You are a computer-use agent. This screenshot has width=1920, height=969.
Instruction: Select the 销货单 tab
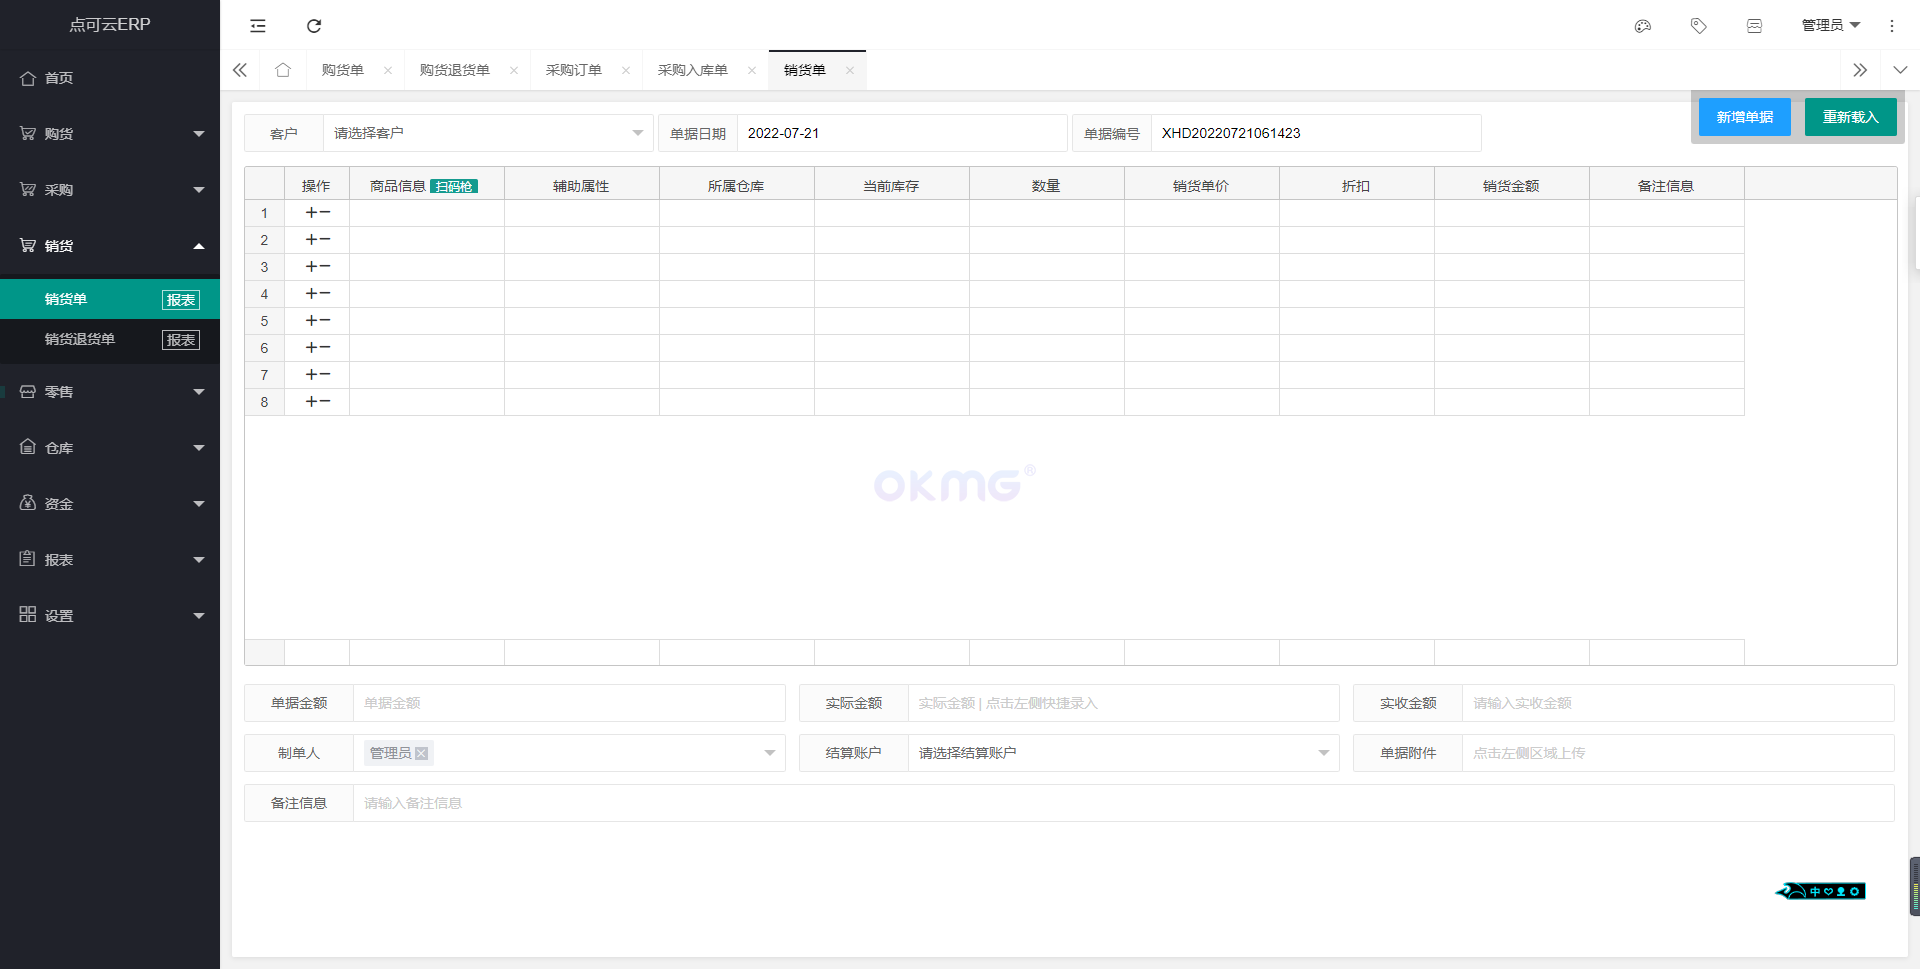804,70
